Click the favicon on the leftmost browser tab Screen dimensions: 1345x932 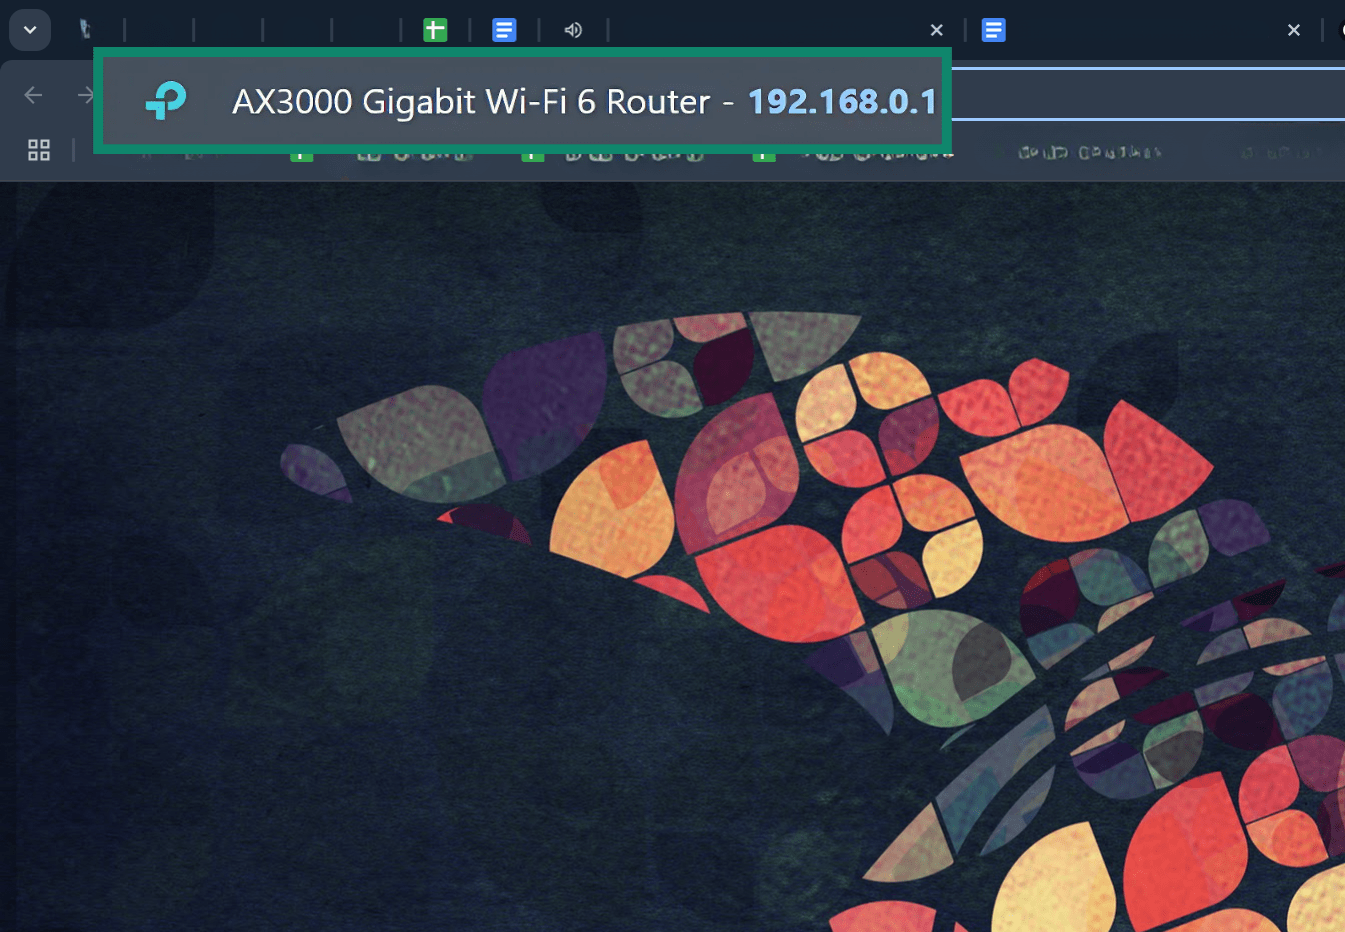pos(85,30)
